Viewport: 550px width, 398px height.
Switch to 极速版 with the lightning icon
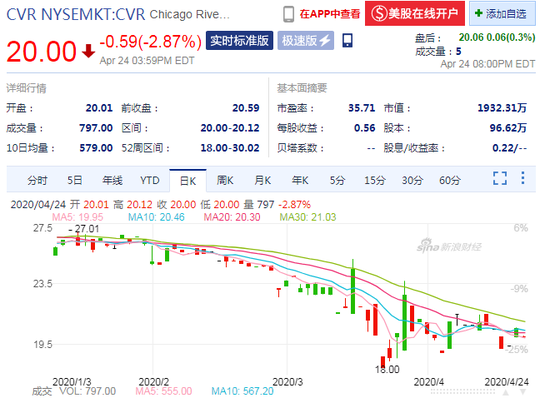click(x=306, y=41)
